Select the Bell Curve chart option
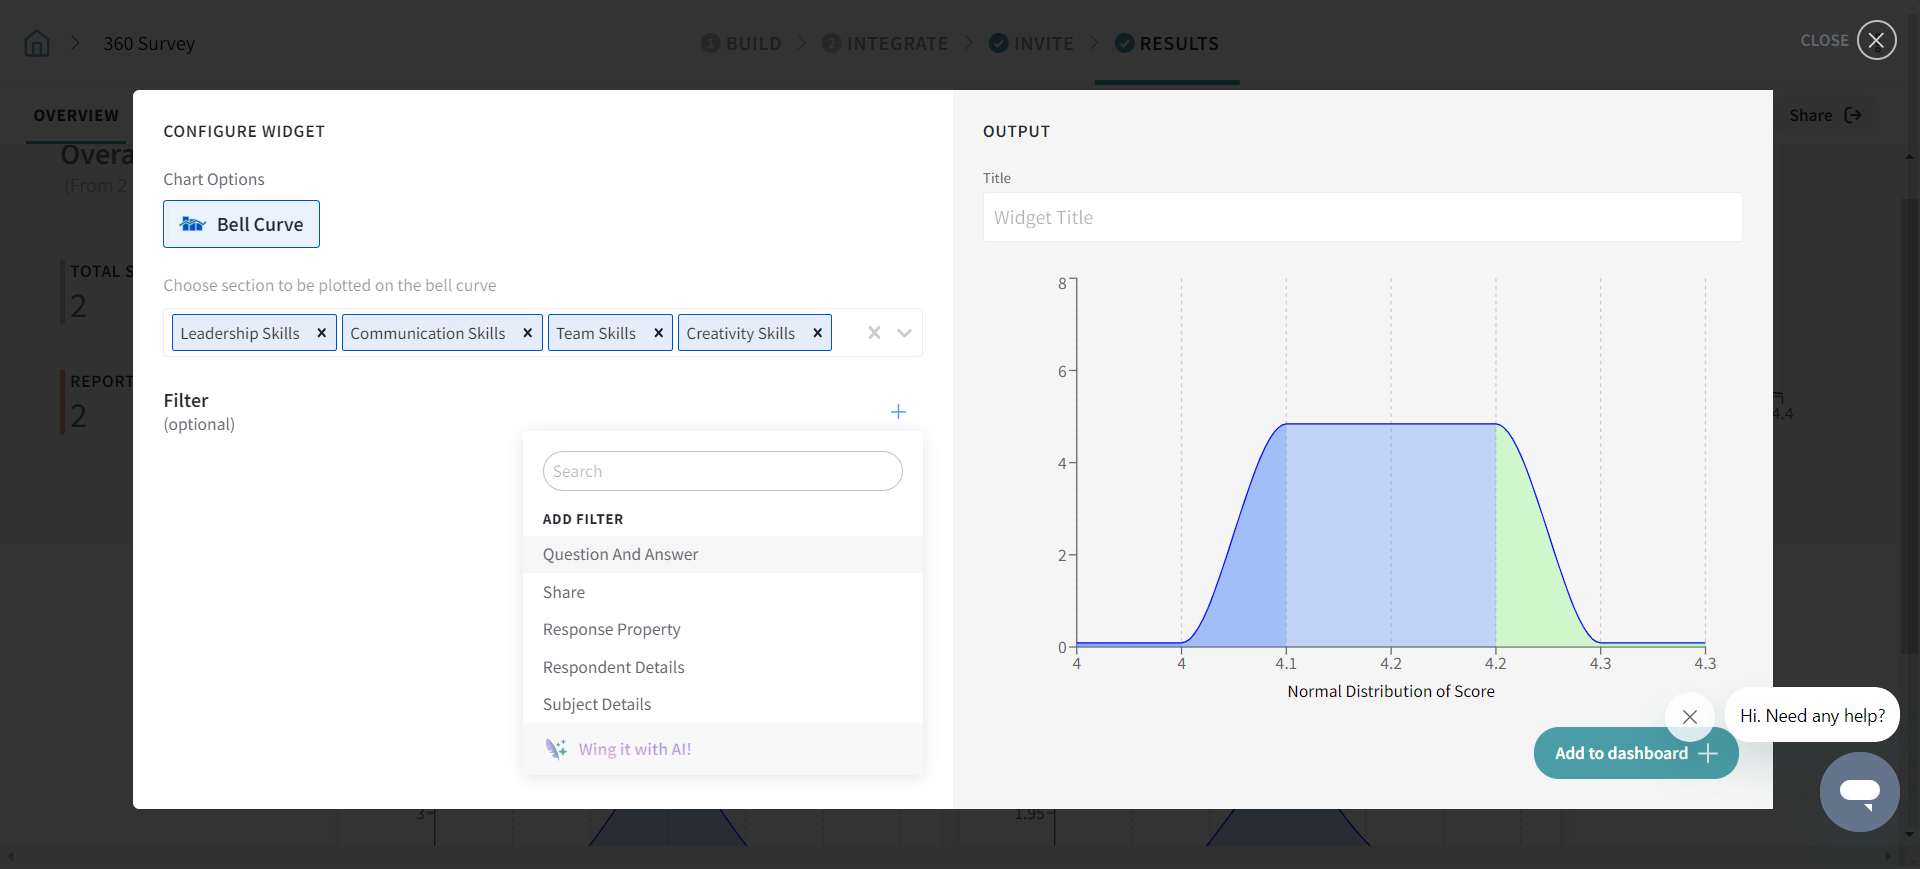The width and height of the screenshot is (1920, 869). coord(241,224)
